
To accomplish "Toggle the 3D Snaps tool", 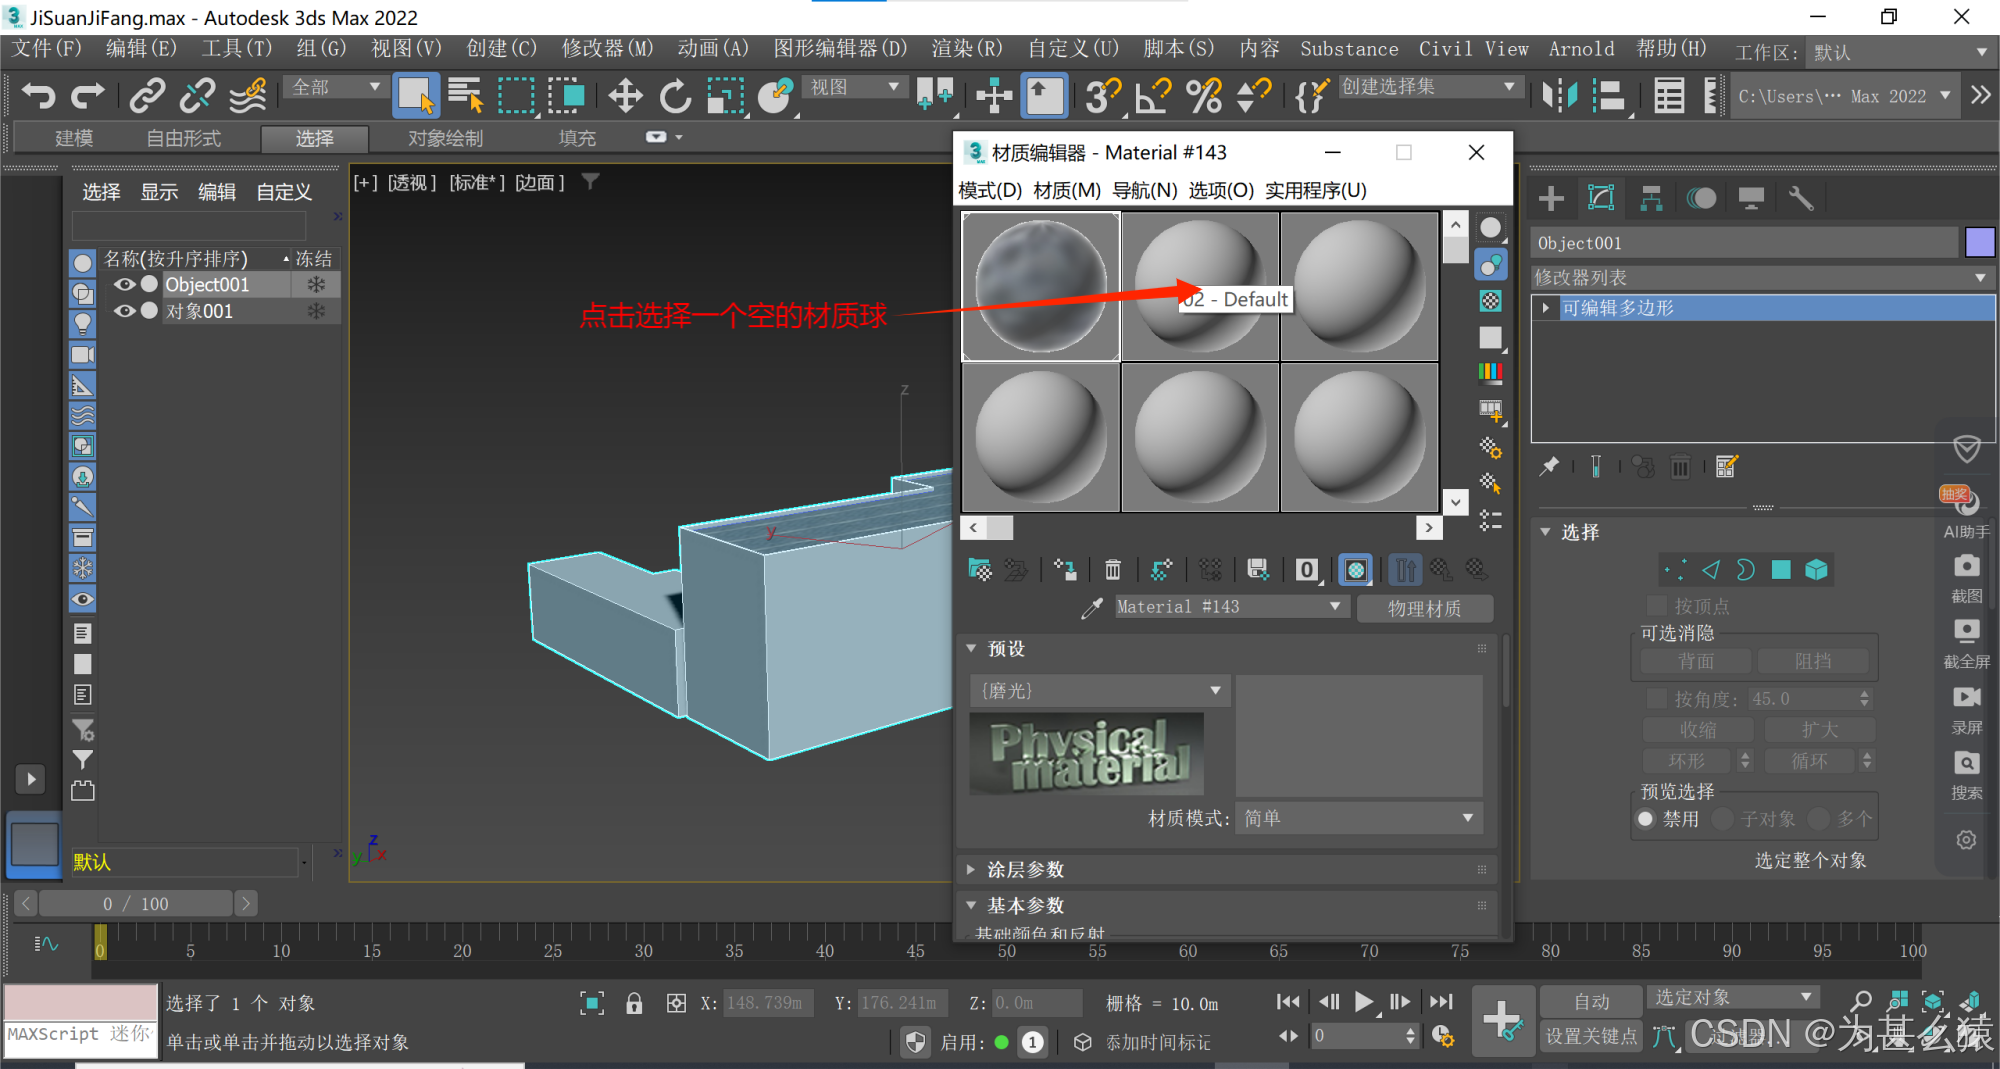I will click(1103, 96).
